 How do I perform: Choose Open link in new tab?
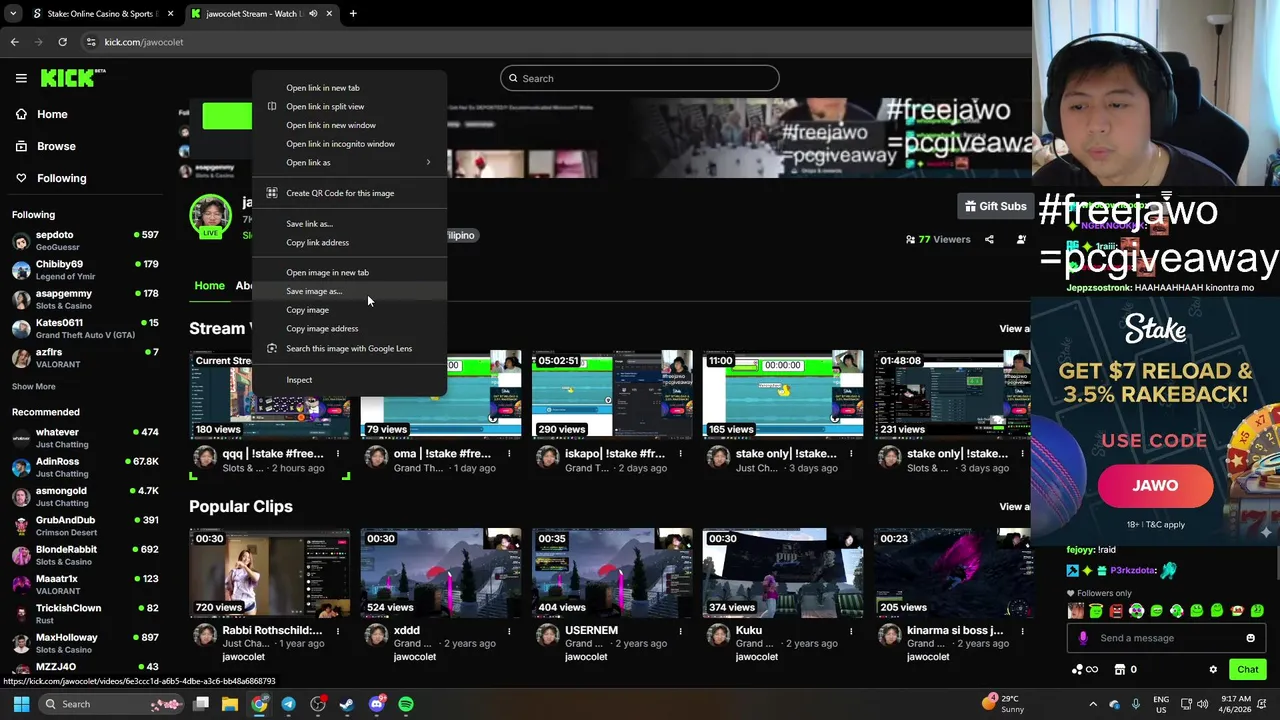pos(349,88)
